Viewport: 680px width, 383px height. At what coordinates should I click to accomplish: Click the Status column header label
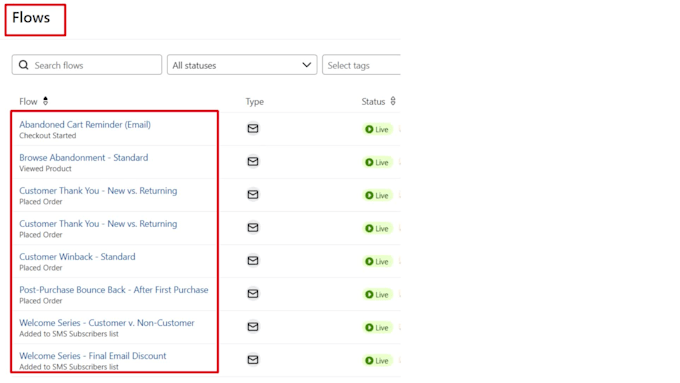coord(373,101)
